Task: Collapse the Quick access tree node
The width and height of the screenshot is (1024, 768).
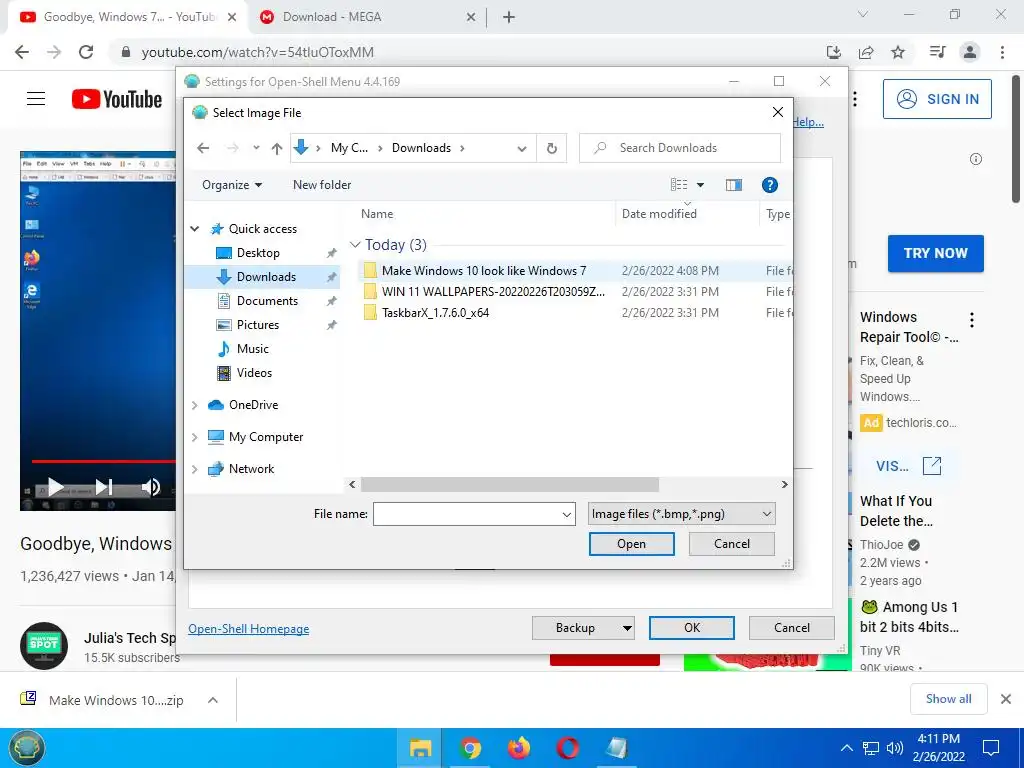Action: pos(195,229)
